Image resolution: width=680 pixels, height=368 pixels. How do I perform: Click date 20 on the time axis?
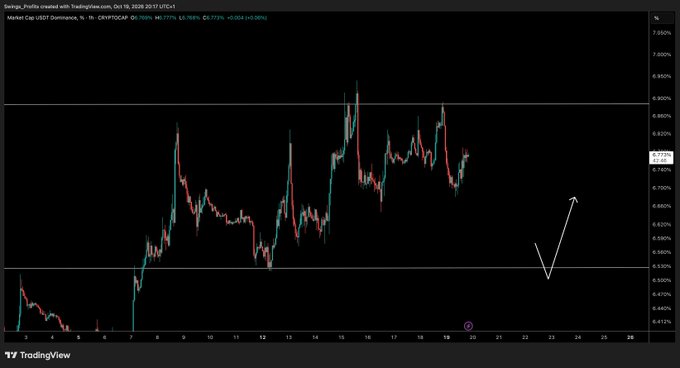pyautogui.click(x=473, y=337)
